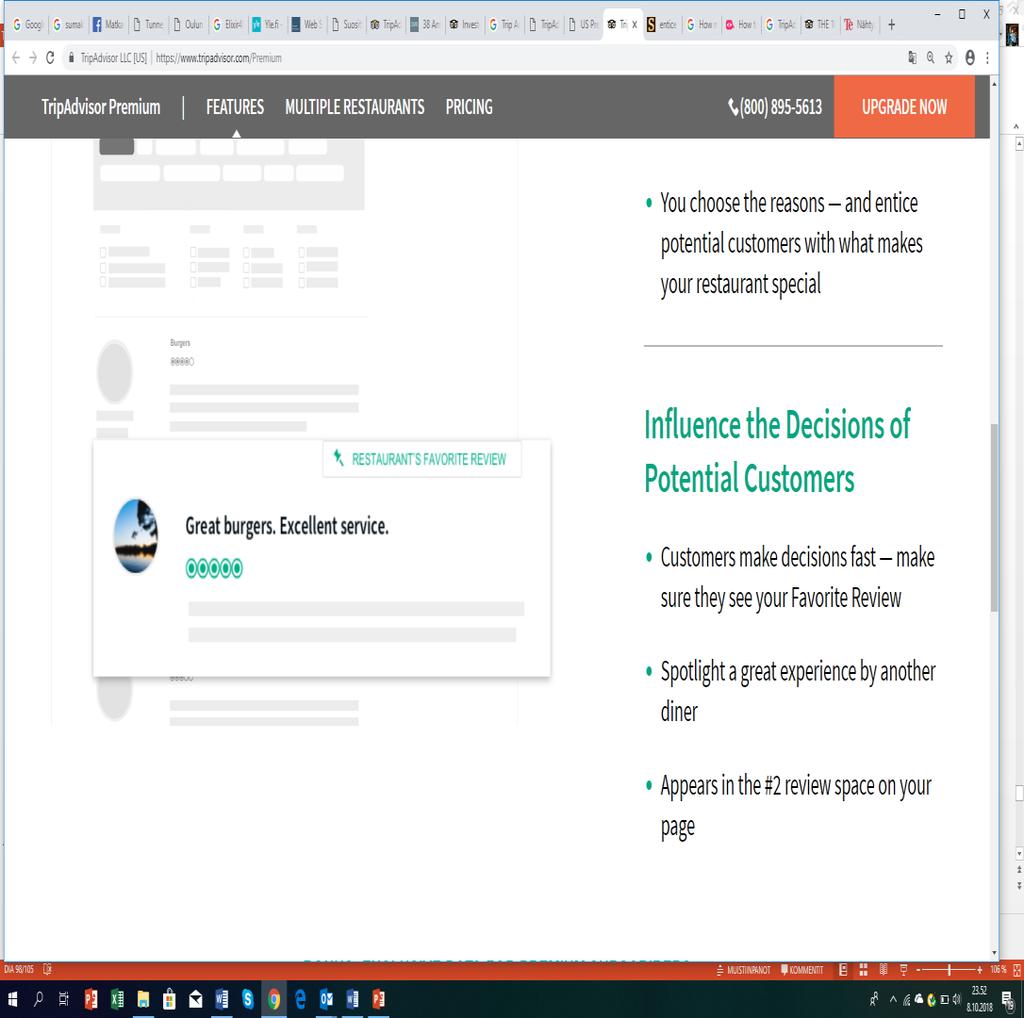The height and width of the screenshot is (1018, 1024).
Task: Click the TripAdvisor Premium logo
Action: pos(101,107)
